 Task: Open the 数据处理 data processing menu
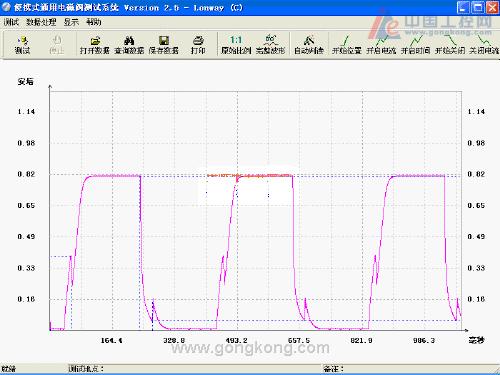[41, 22]
